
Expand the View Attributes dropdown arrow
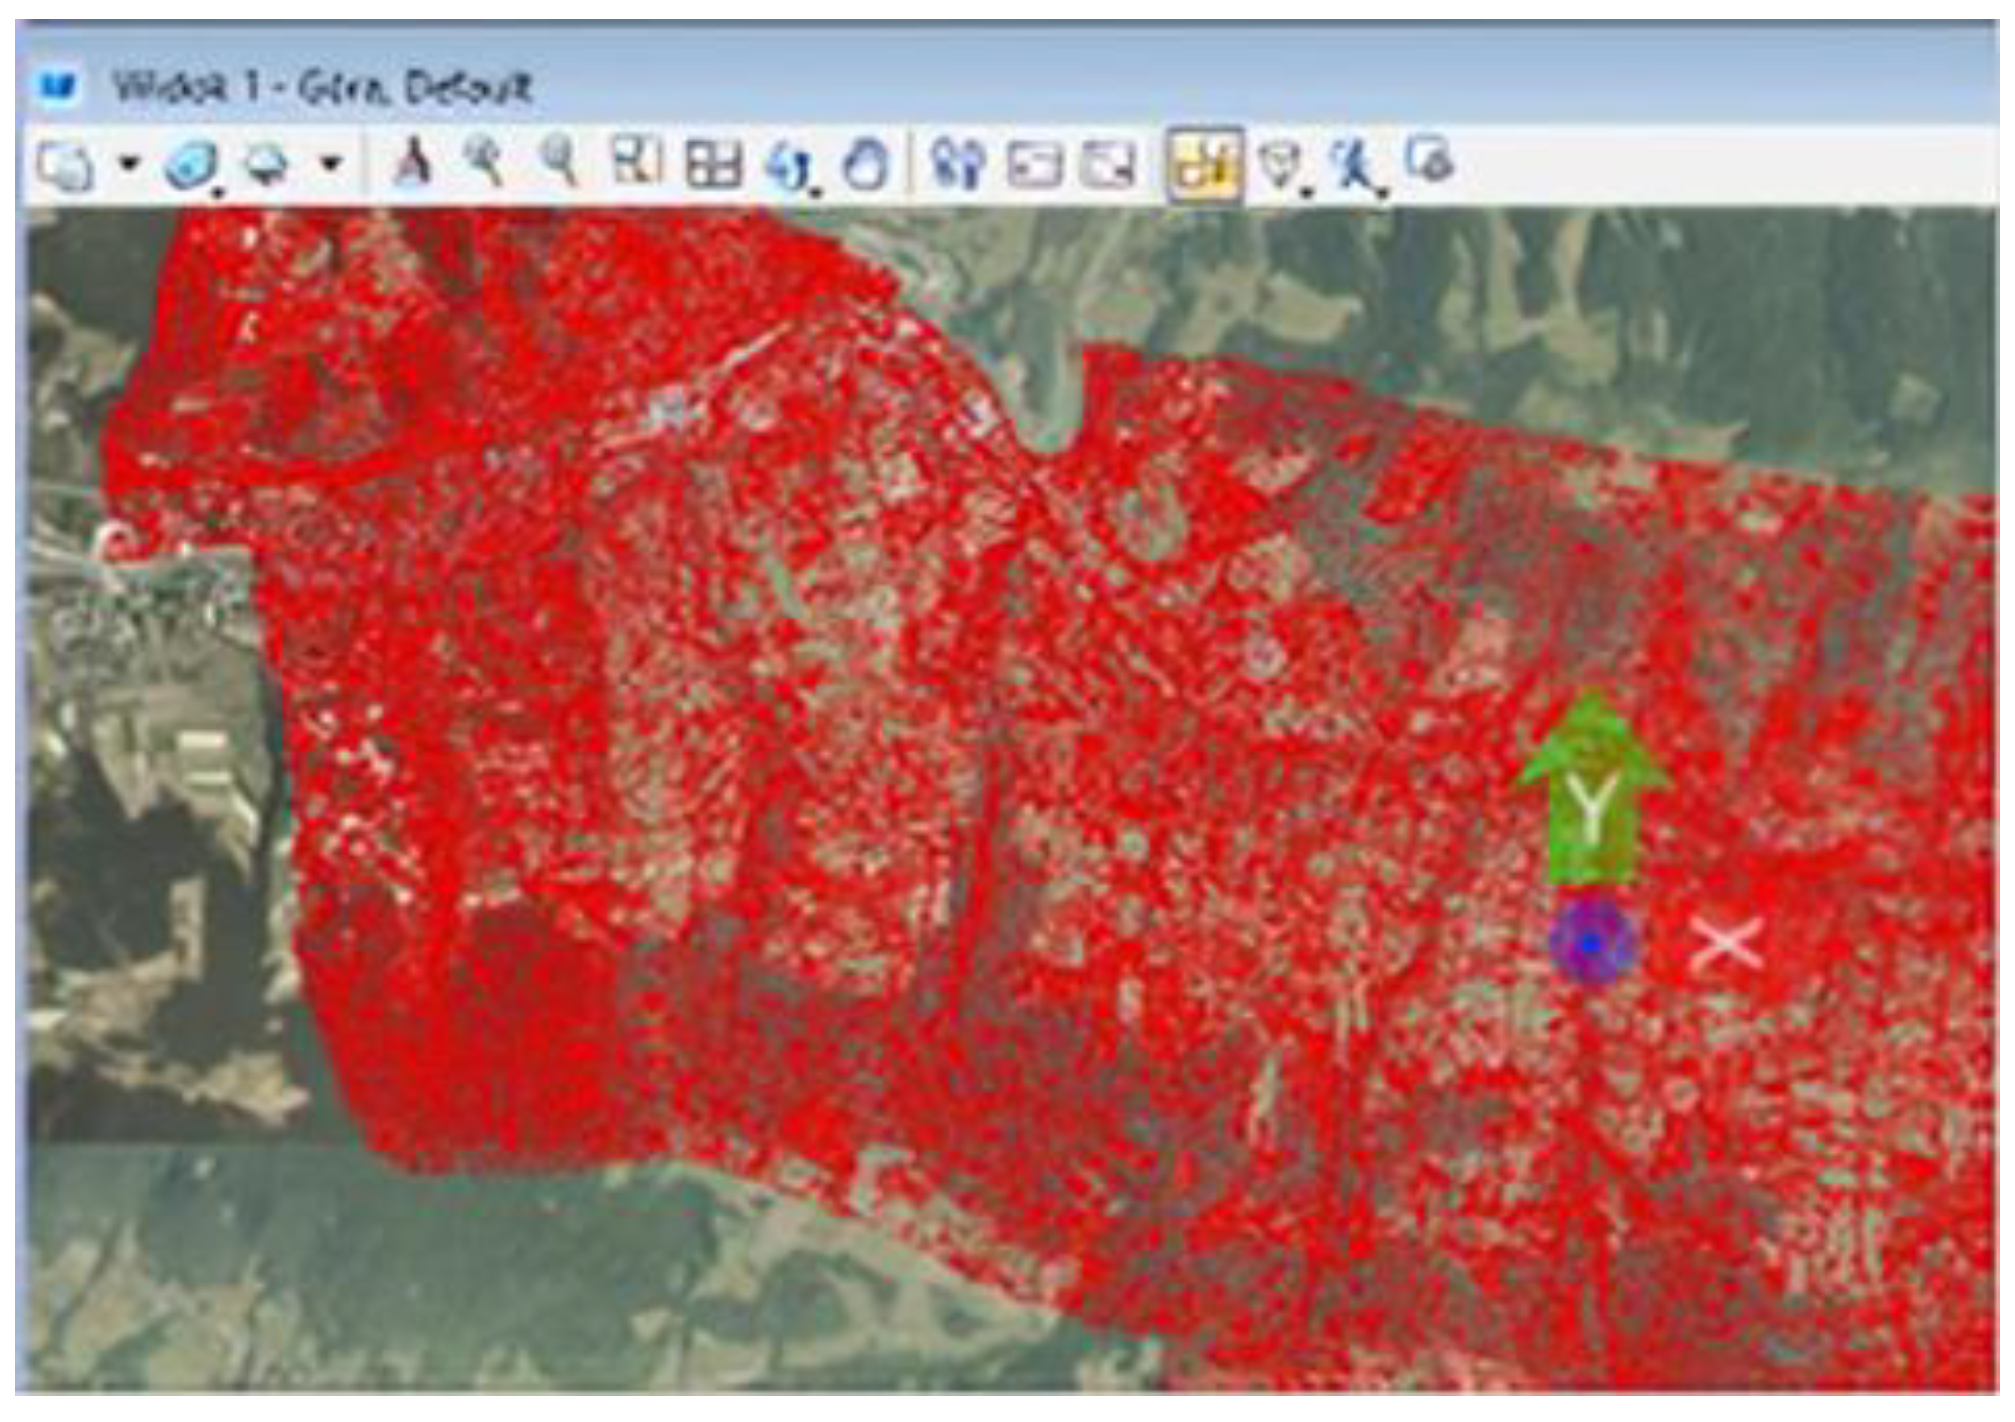click(x=128, y=163)
